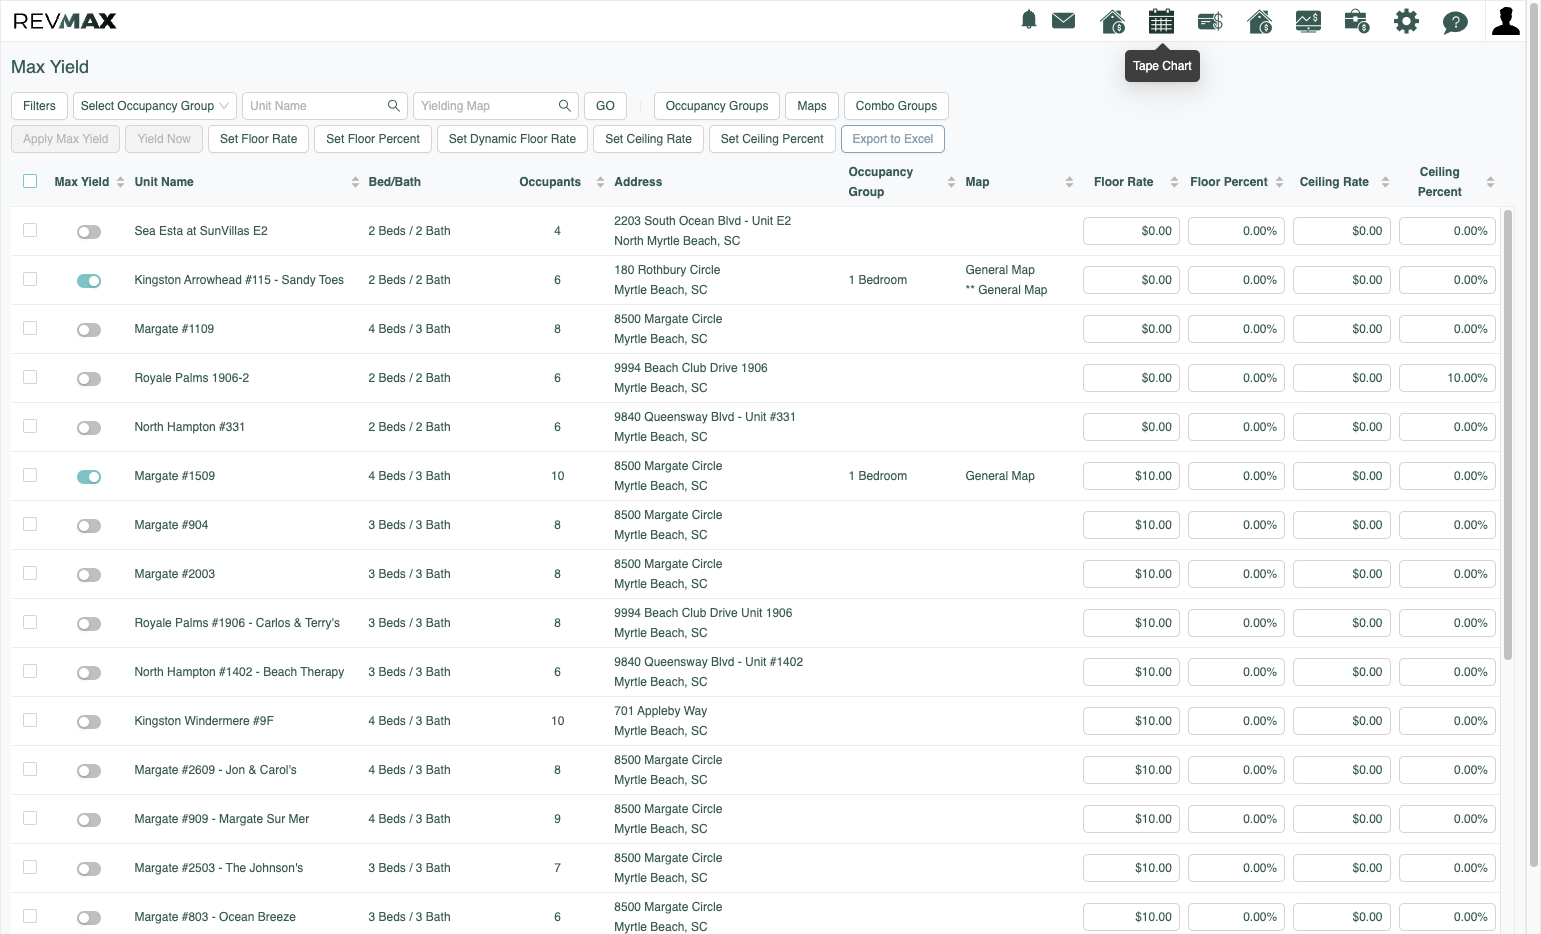Check the Margate #1109 row checkbox
Image resolution: width=1541 pixels, height=934 pixels.
pyautogui.click(x=30, y=328)
